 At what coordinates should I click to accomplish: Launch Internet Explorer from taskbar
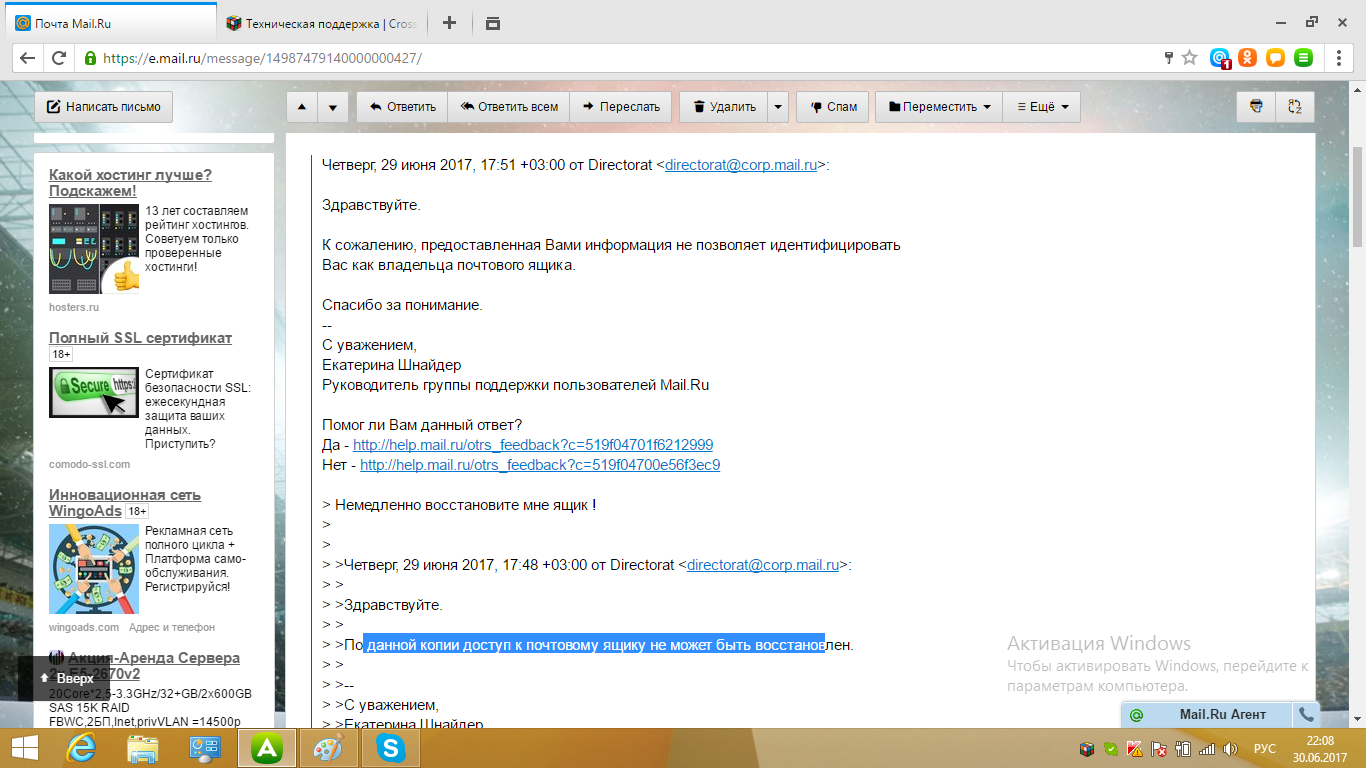[80, 748]
